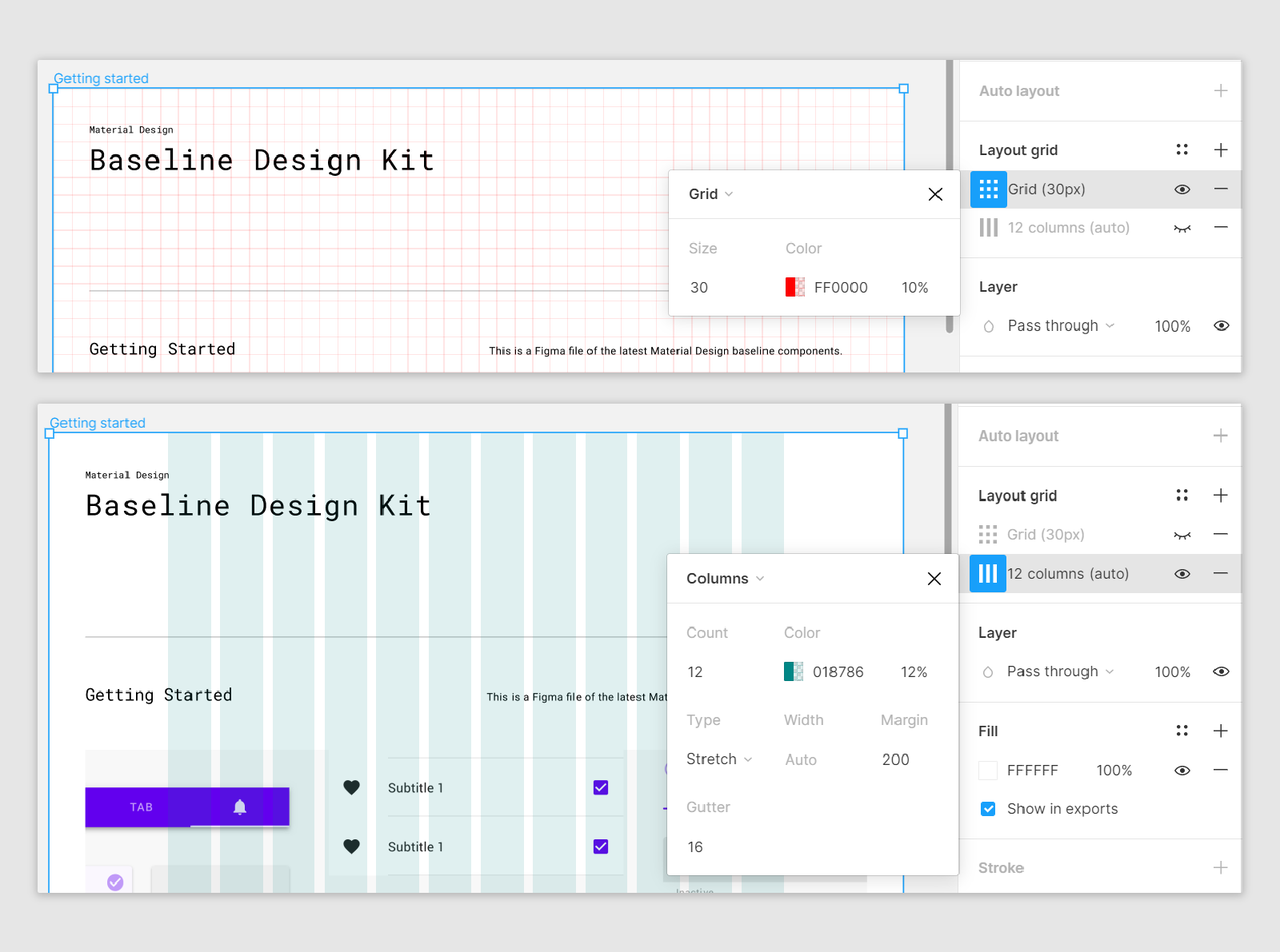Close the Columns settings popup
This screenshot has width=1280, height=952.
click(x=934, y=579)
